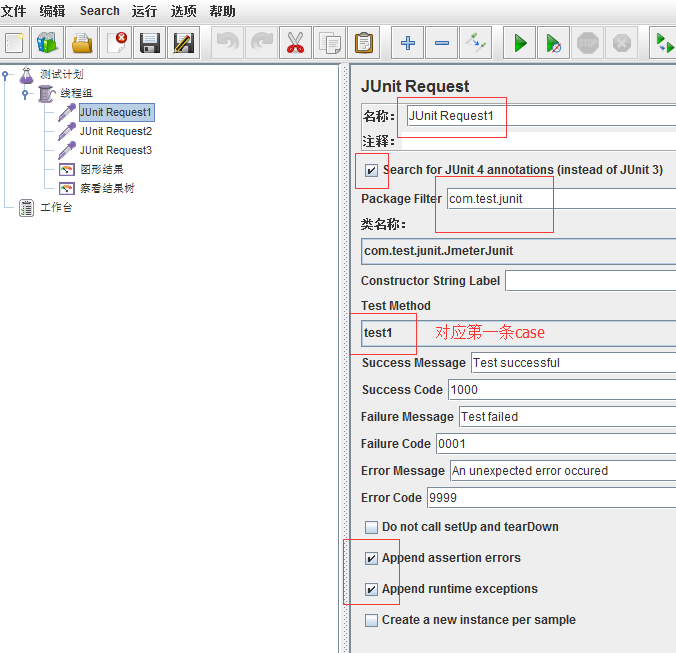This screenshot has width=676, height=653.
Task: Click the Constructor String Label field
Action: (x=591, y=281)
